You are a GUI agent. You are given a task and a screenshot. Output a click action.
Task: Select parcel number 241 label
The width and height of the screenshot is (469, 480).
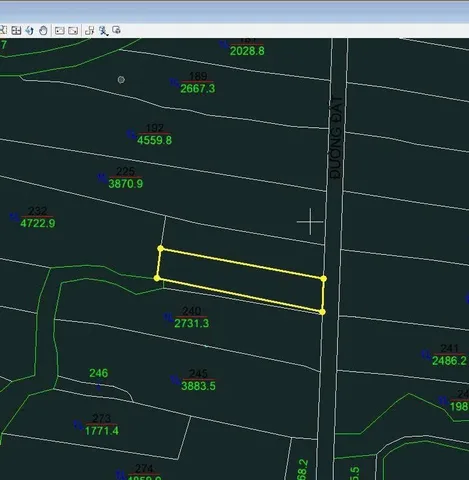pos(449,348)
